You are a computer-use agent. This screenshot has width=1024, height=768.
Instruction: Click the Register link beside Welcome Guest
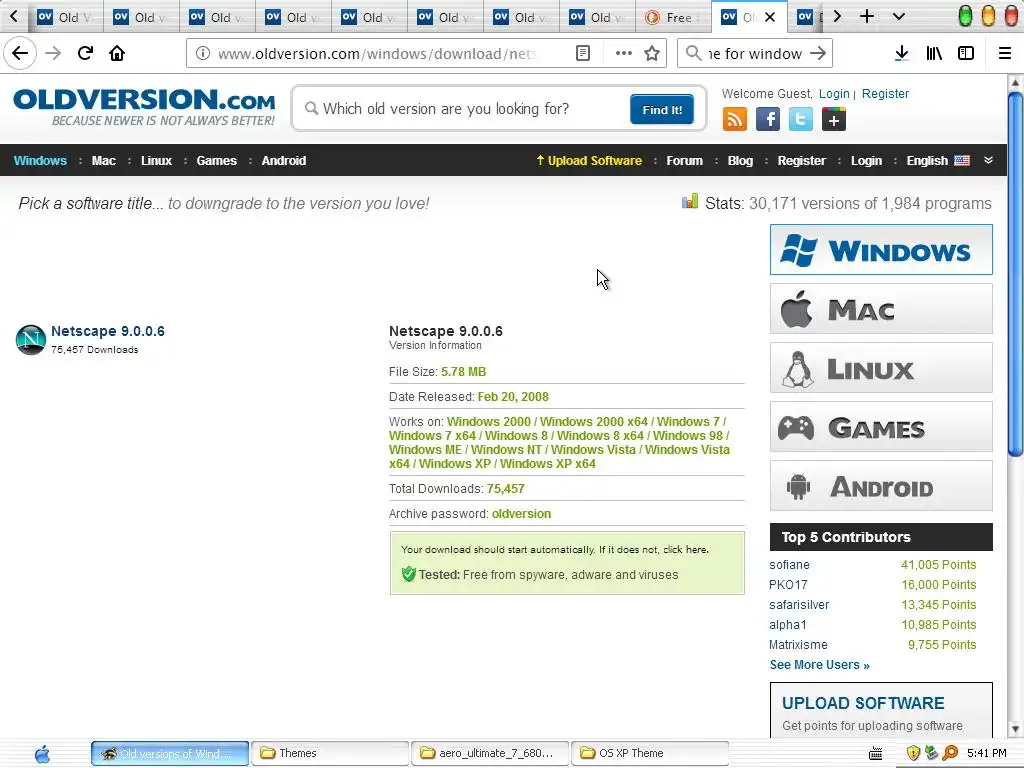885,93
